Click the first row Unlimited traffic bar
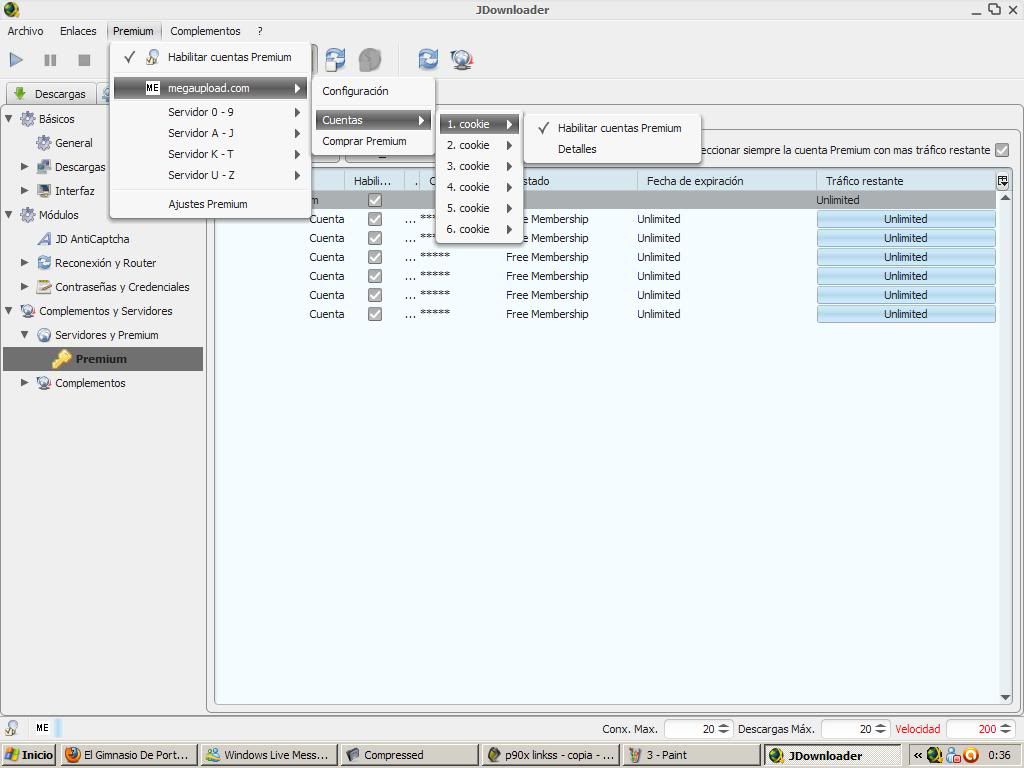Viewport: 1024px width, 768px height. click(x=906, y=219)
